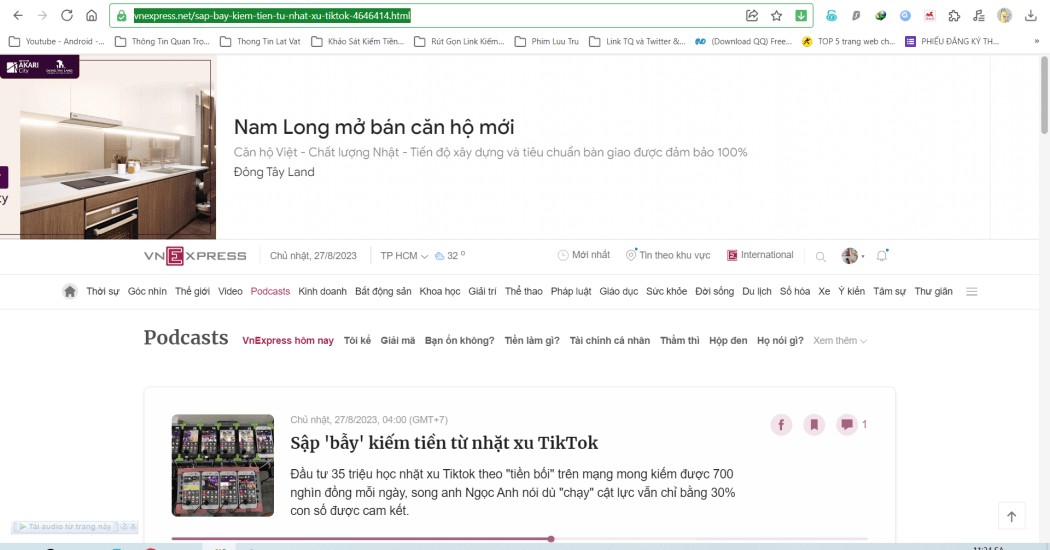Viewport: 1050px width, 550px height.
Task: View site security lock info
Action: (x=121, y=15)
